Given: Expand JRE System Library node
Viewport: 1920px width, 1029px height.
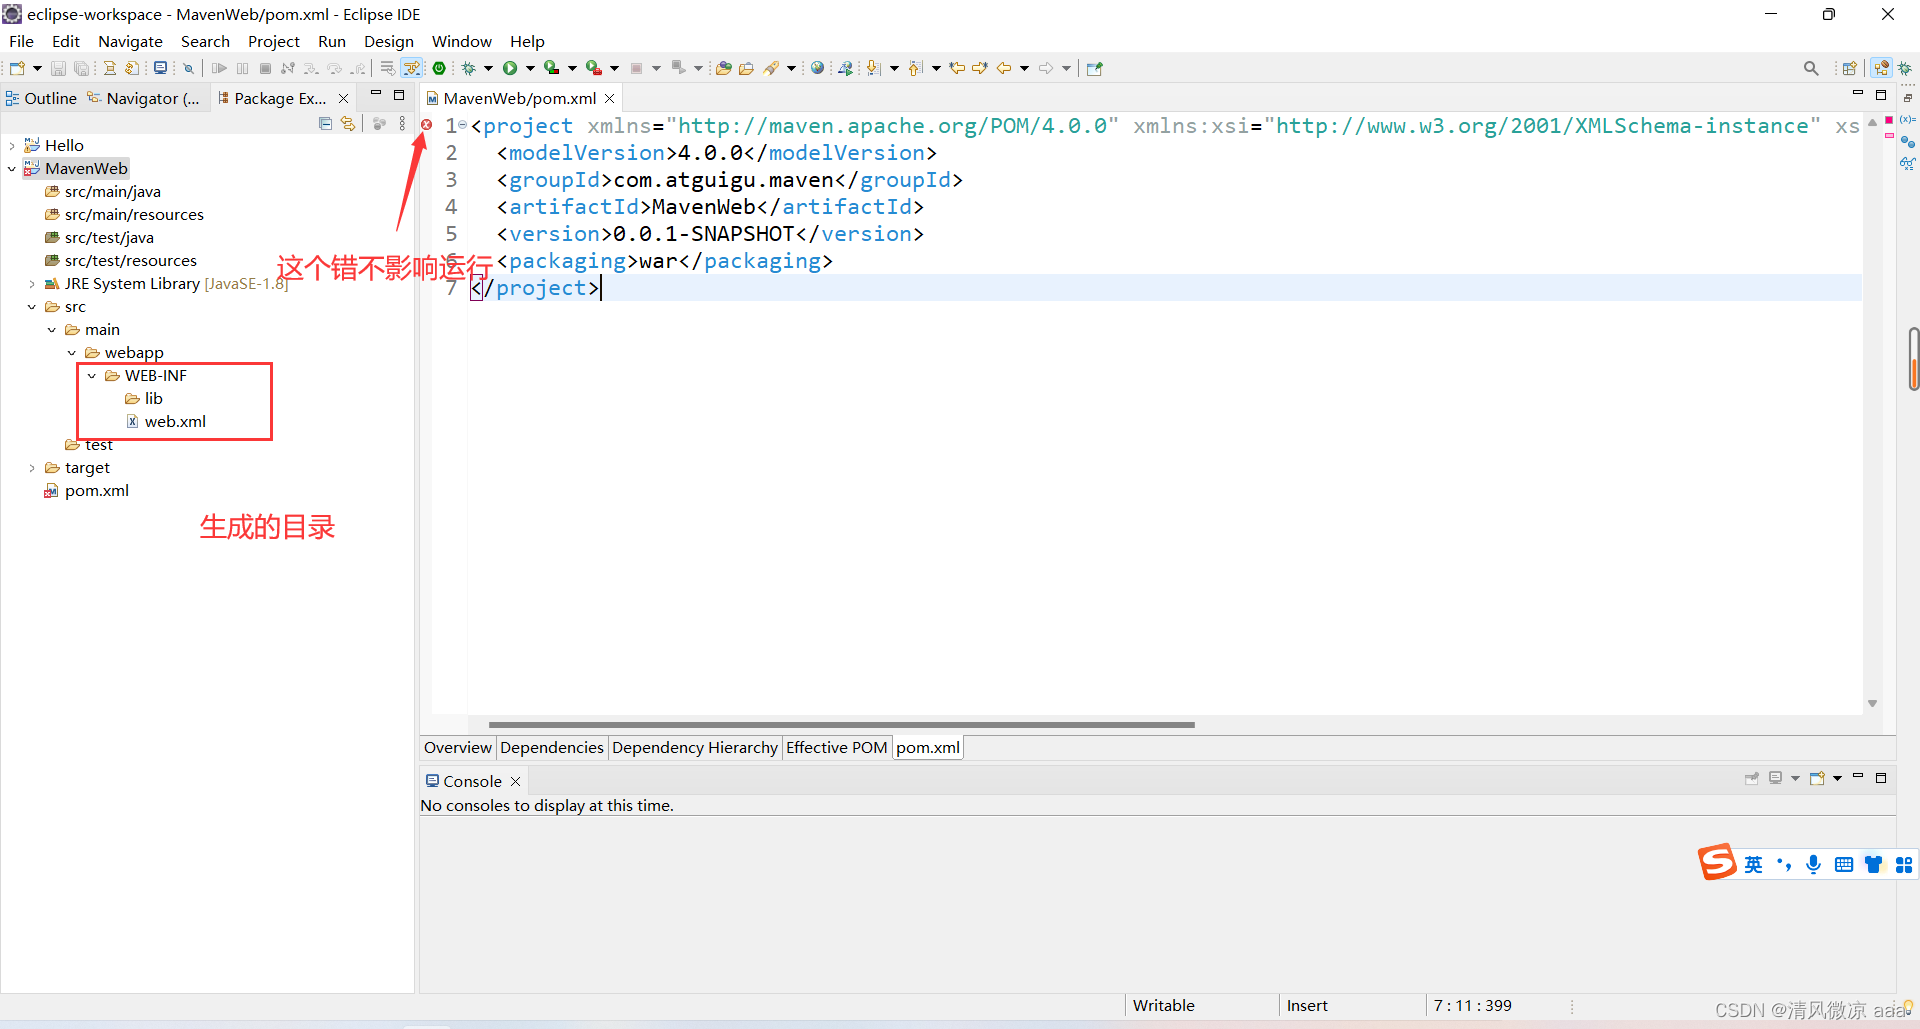Looking at the screenshot, I should (x=32, y=284).
